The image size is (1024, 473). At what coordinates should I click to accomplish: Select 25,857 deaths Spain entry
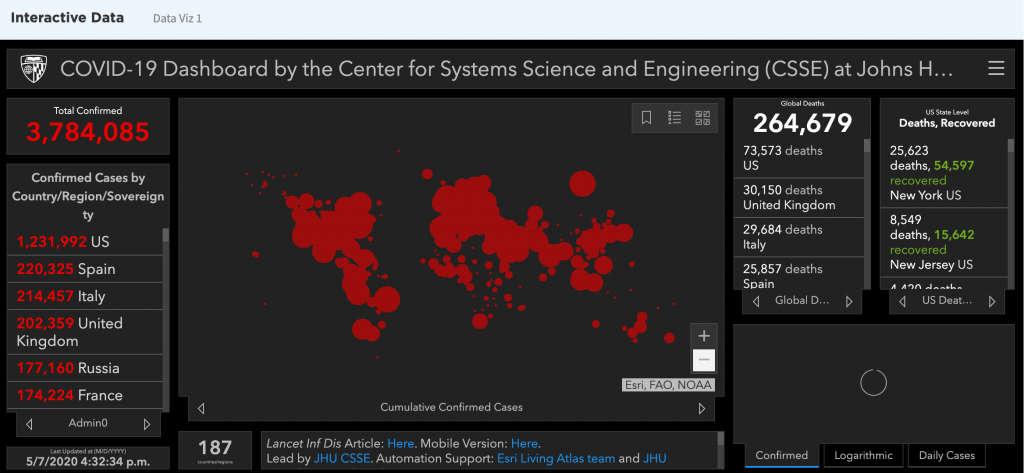pos(799,274)
